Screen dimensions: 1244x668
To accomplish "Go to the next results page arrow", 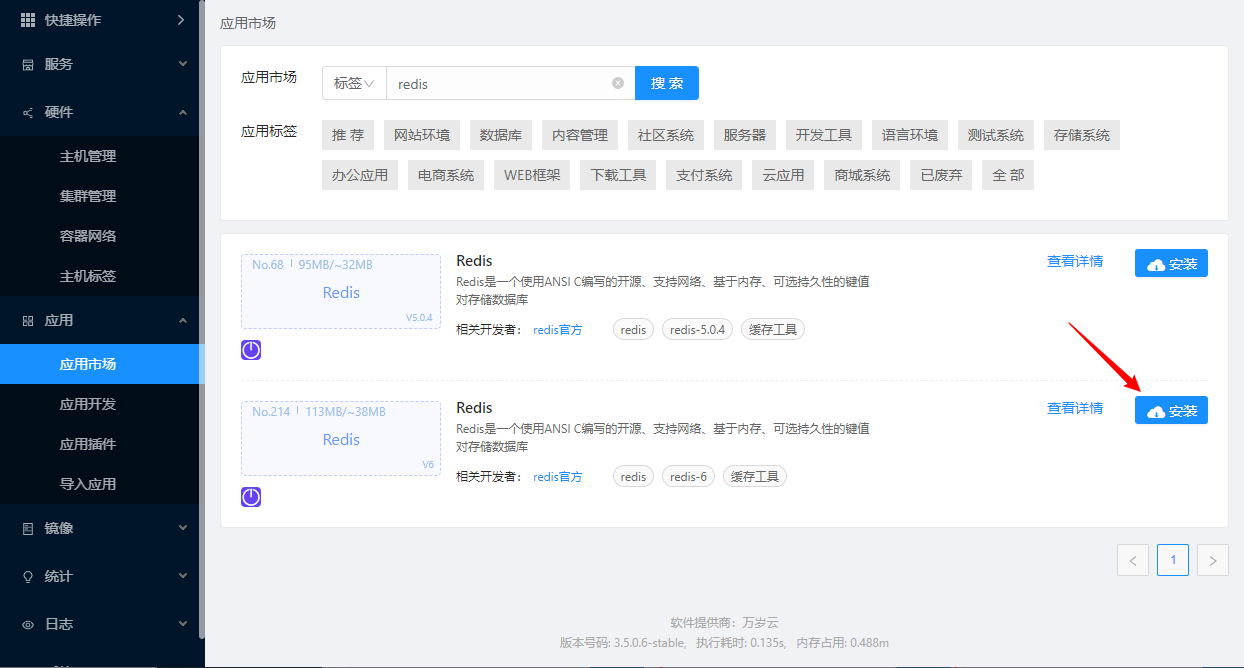I will tap(1213, 561).
